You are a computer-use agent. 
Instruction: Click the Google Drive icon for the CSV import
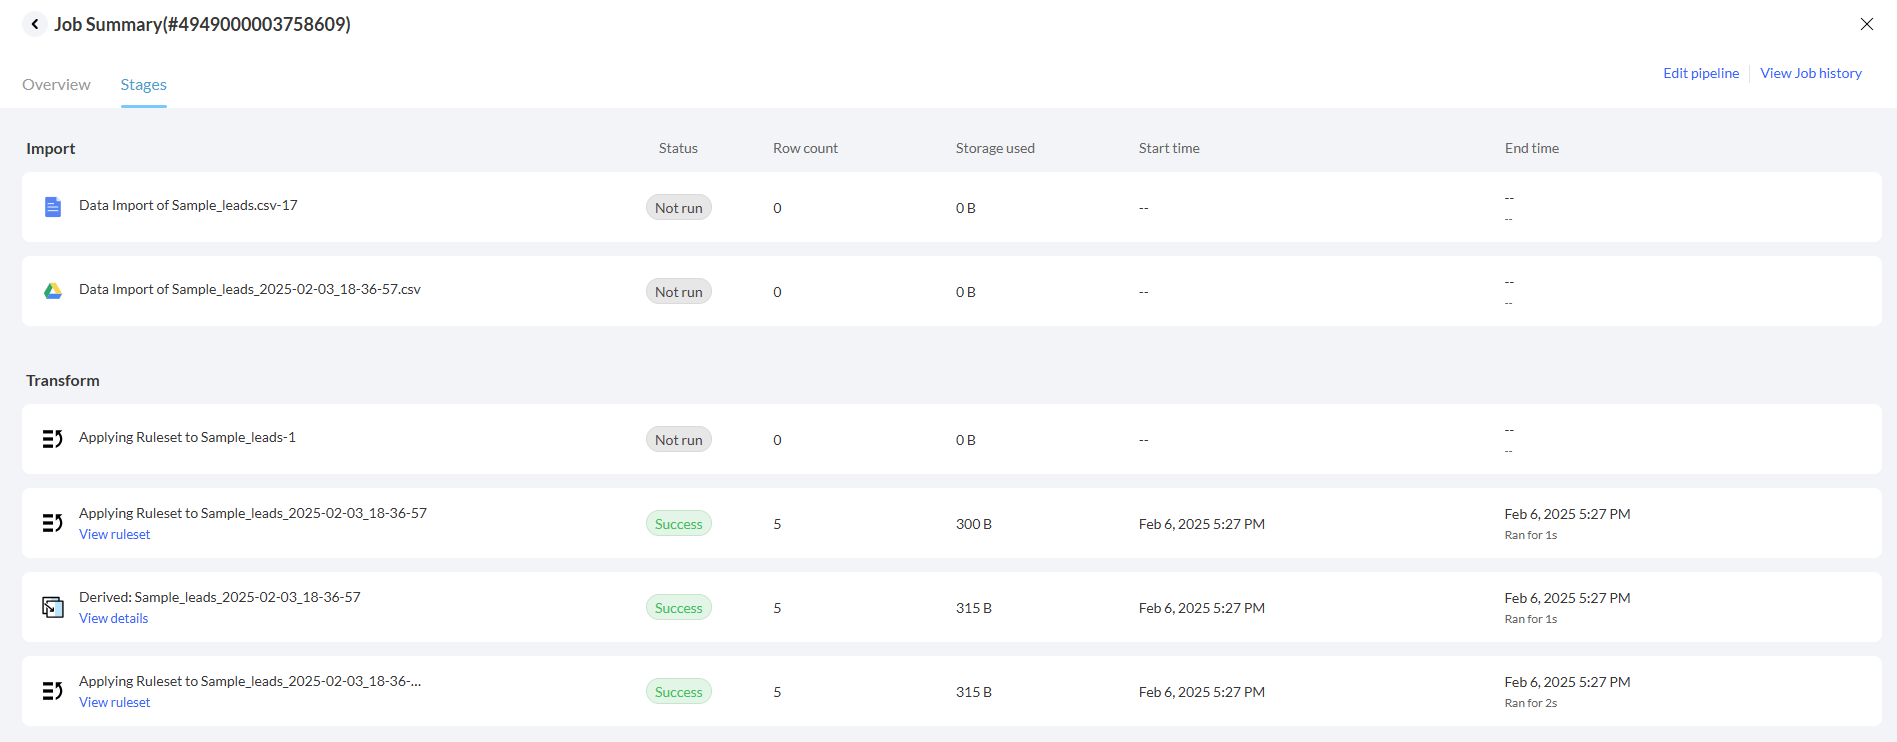pyautogui.click(x=53, y=291)
